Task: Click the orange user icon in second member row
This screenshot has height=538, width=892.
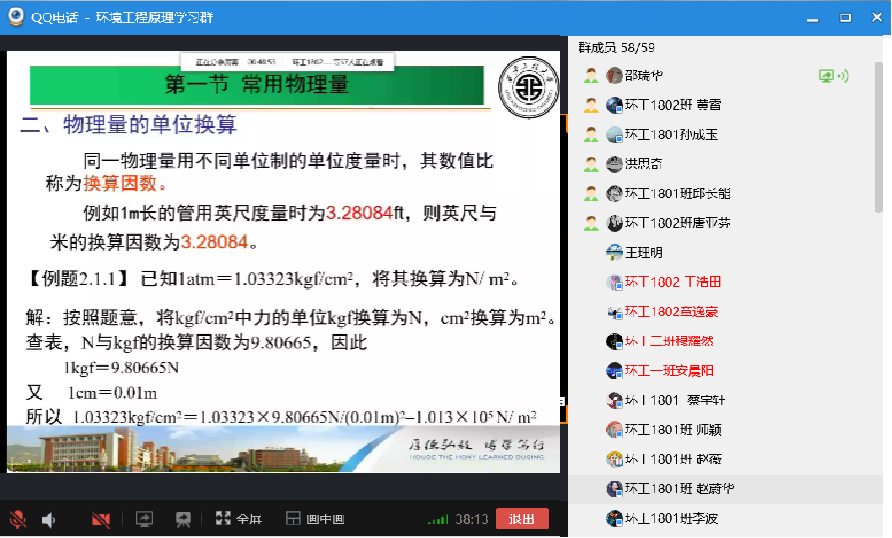Action: 591,106
